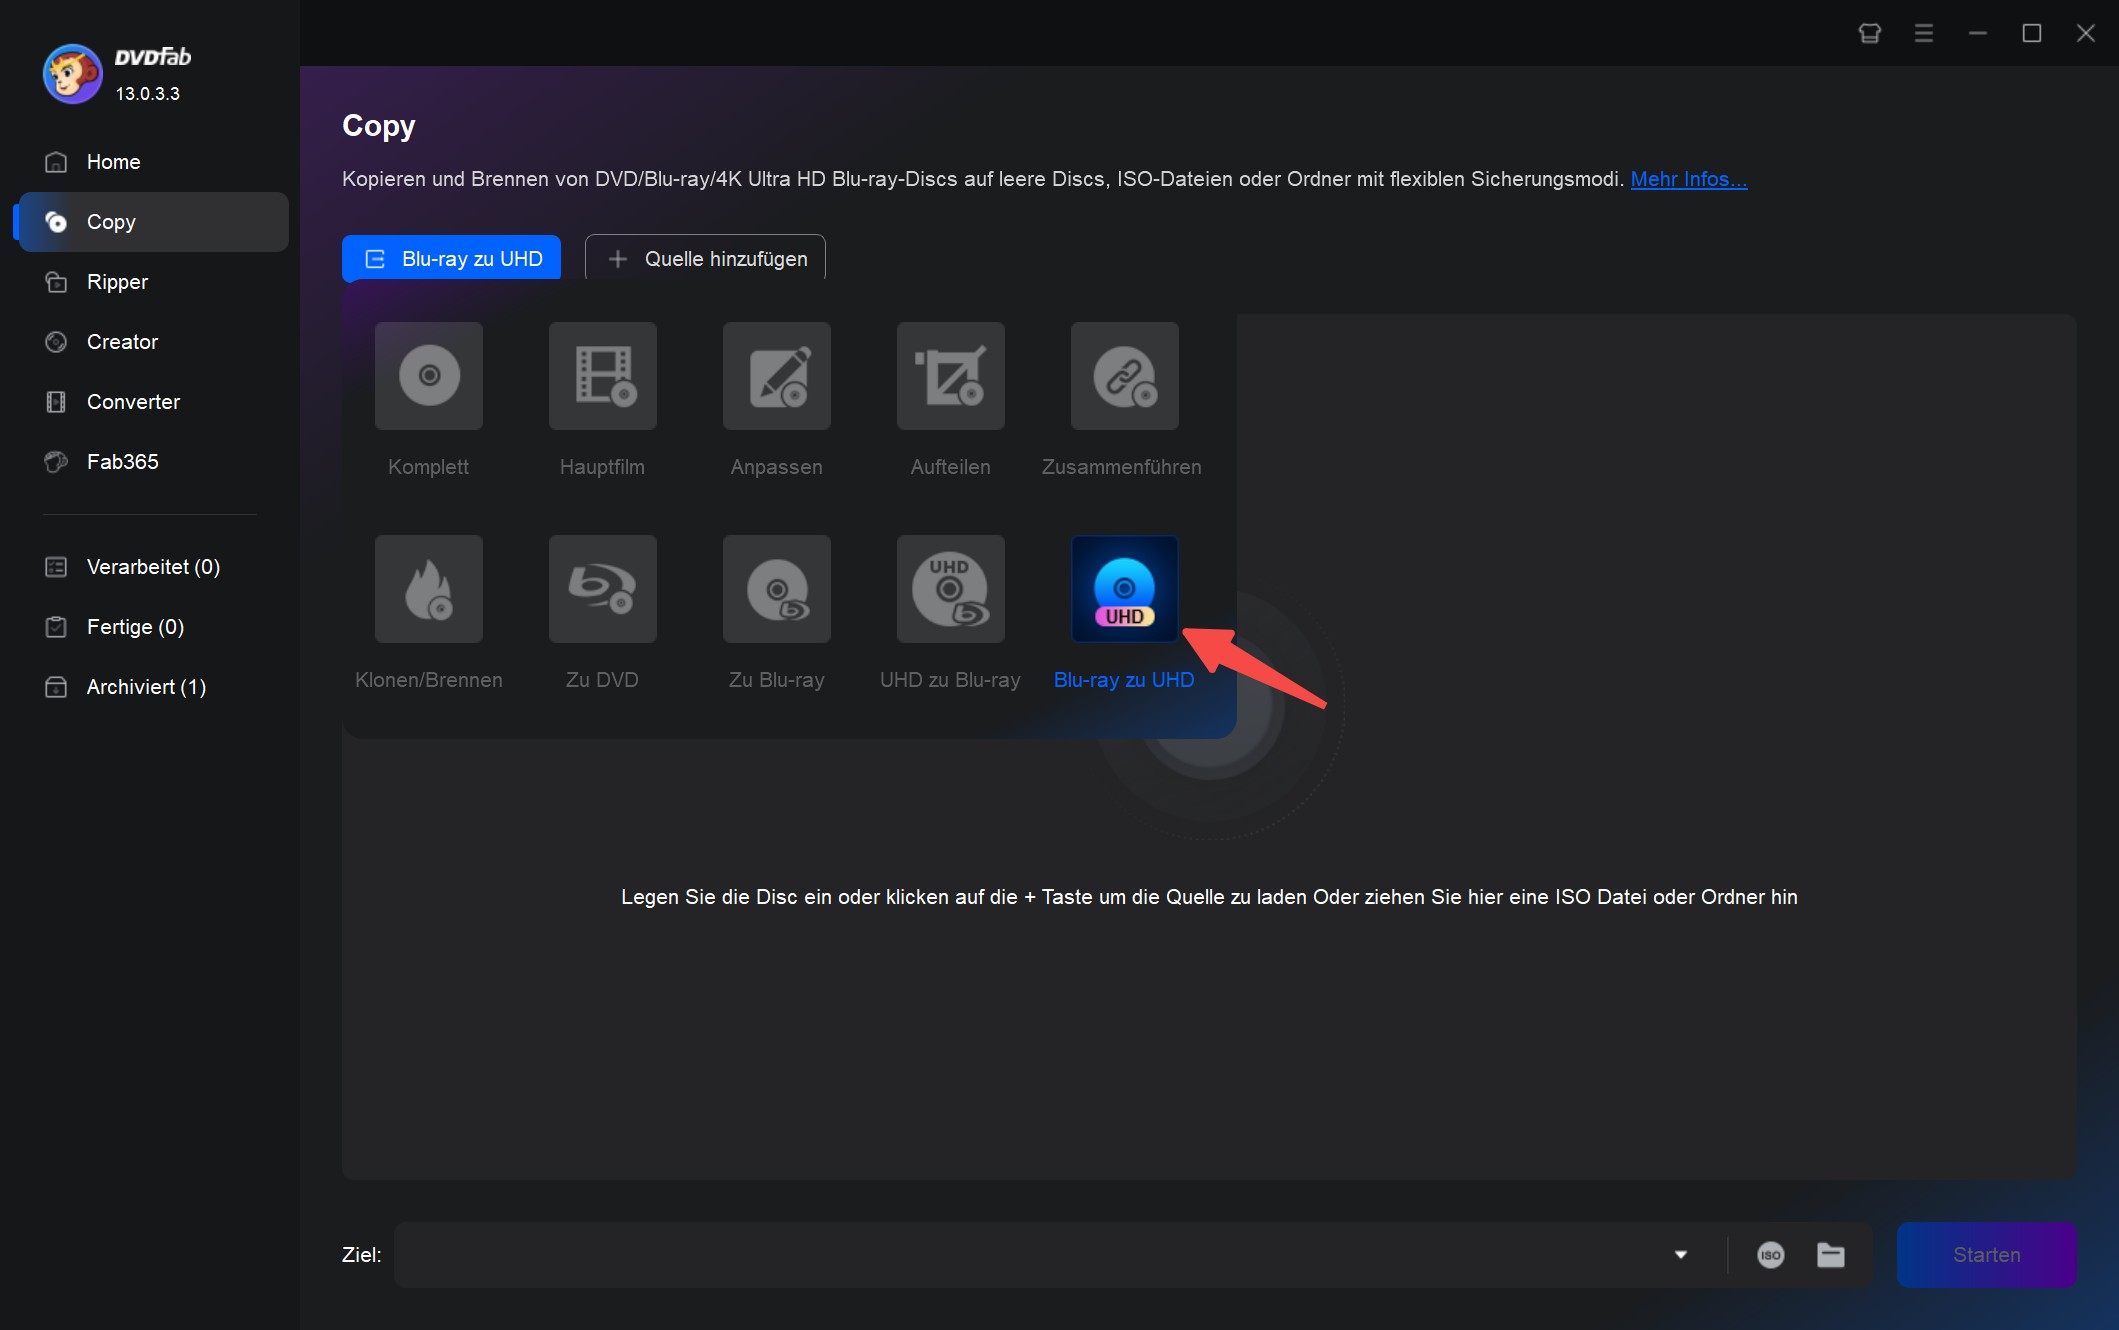Screen dimensions: 2119x1330
Task: Select the blue Blu-ray zu UHD icon
Action: 1125,589
